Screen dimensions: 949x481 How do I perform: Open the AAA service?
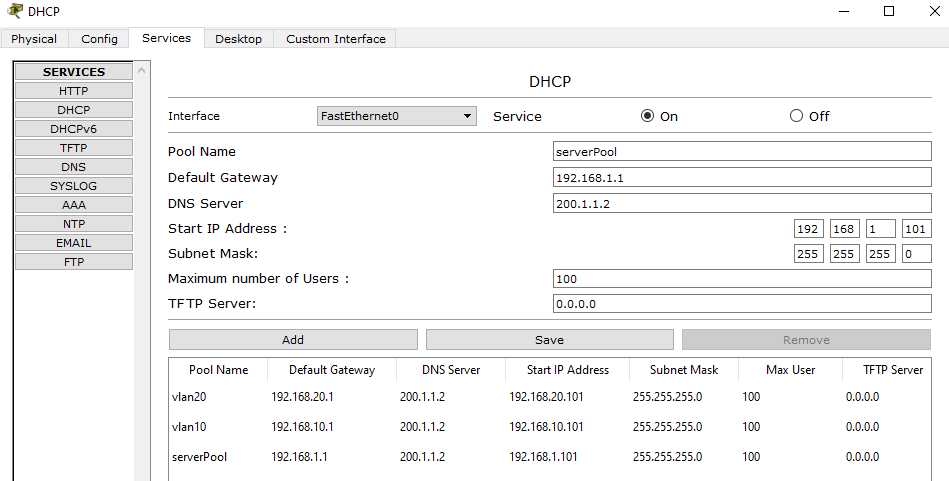click(74, 205)
